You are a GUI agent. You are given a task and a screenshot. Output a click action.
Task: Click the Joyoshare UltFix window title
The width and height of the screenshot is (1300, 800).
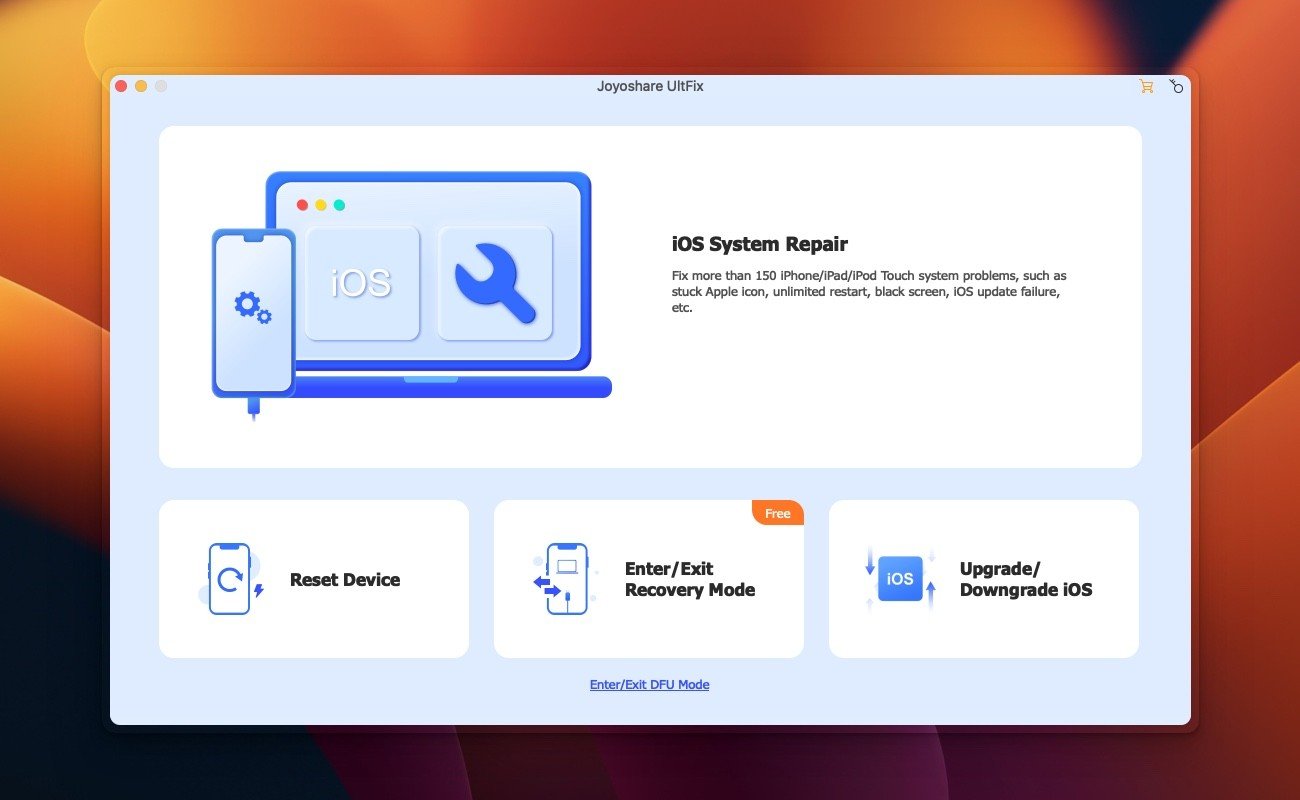(x=650, y=87)
